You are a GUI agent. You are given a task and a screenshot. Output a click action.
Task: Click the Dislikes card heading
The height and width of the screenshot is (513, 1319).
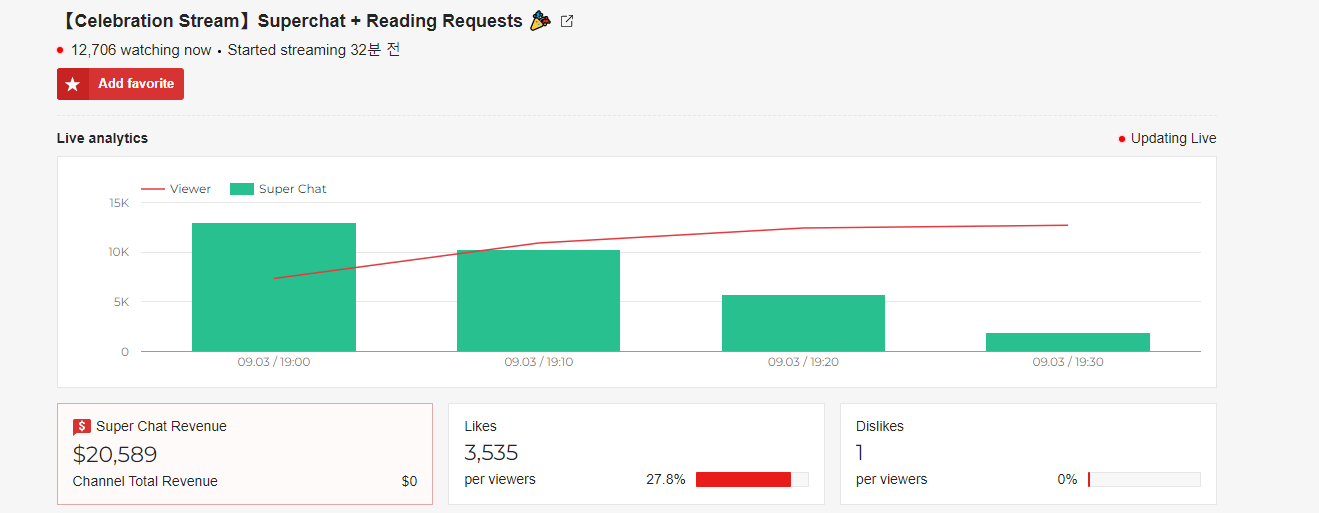tap(880, 426)
